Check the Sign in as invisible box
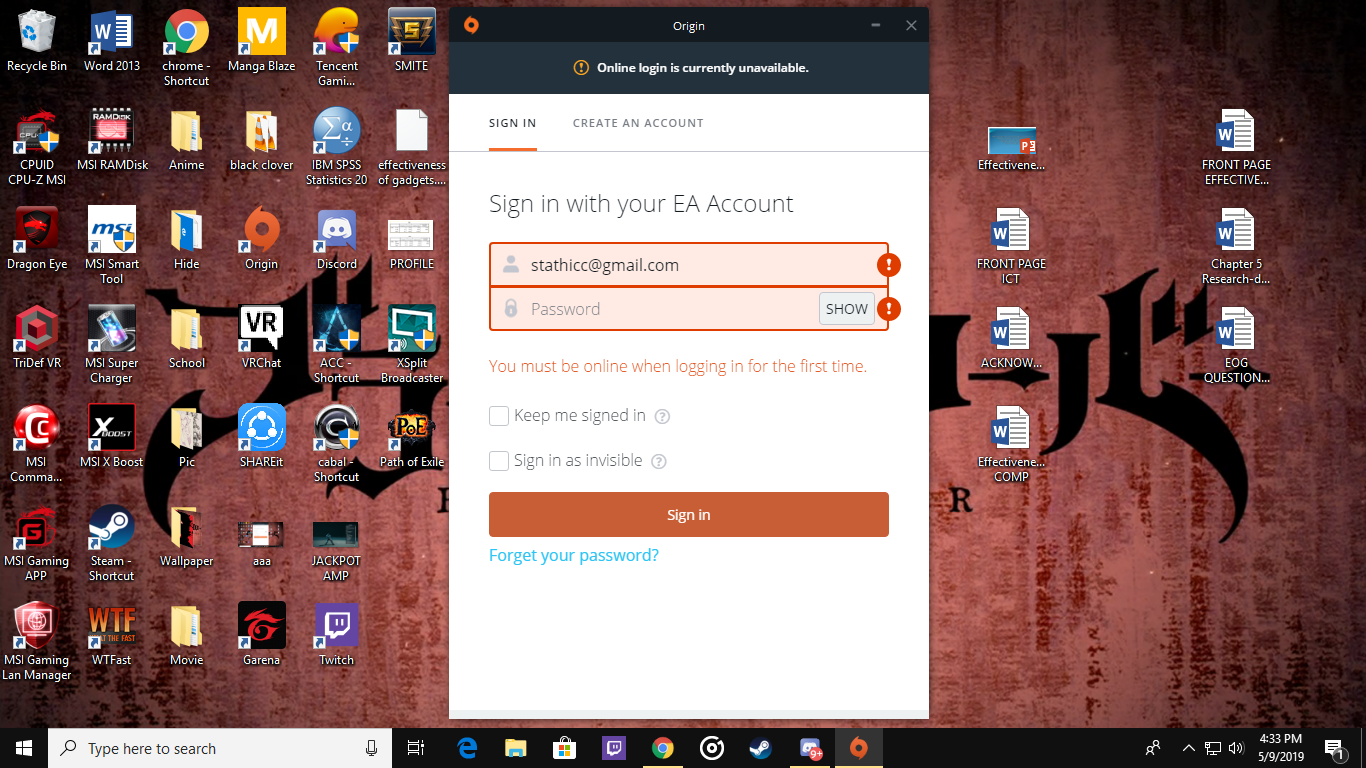Image resolution: width=1366 pixels, height=768 pixels. pos(499,461)
